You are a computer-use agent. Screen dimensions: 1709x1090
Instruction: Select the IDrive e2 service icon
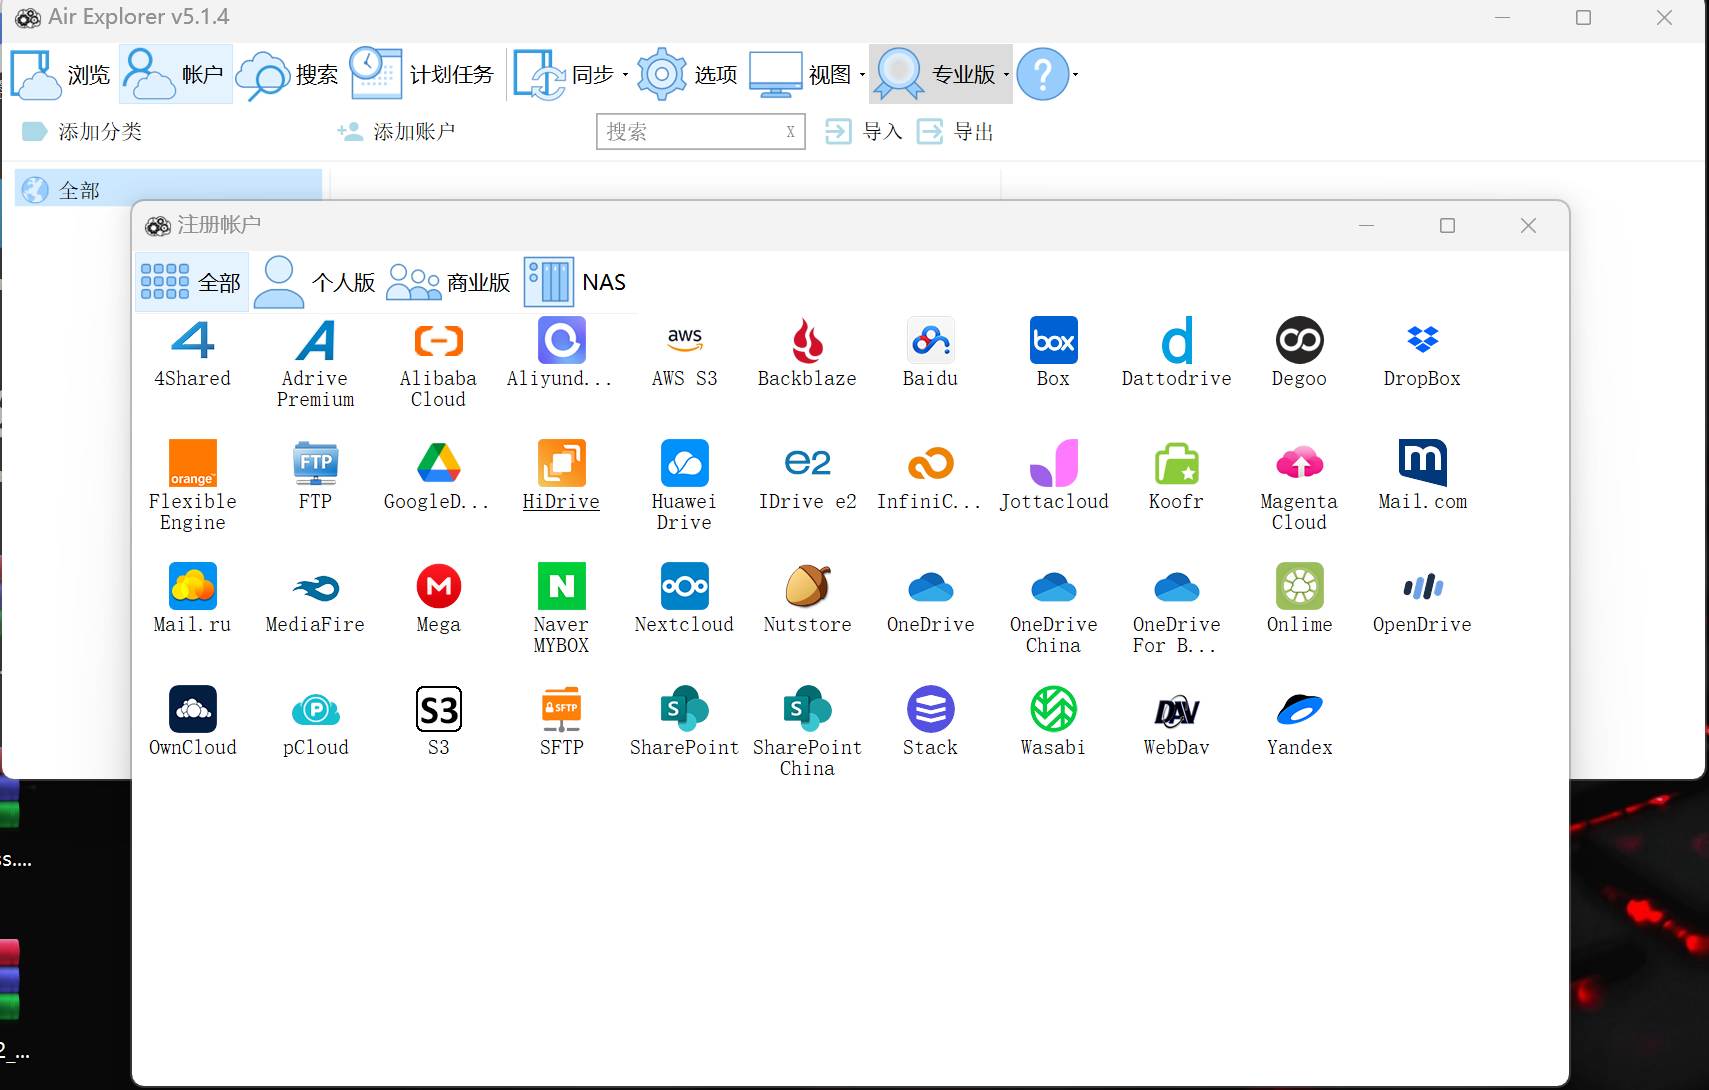pos(808,464)
